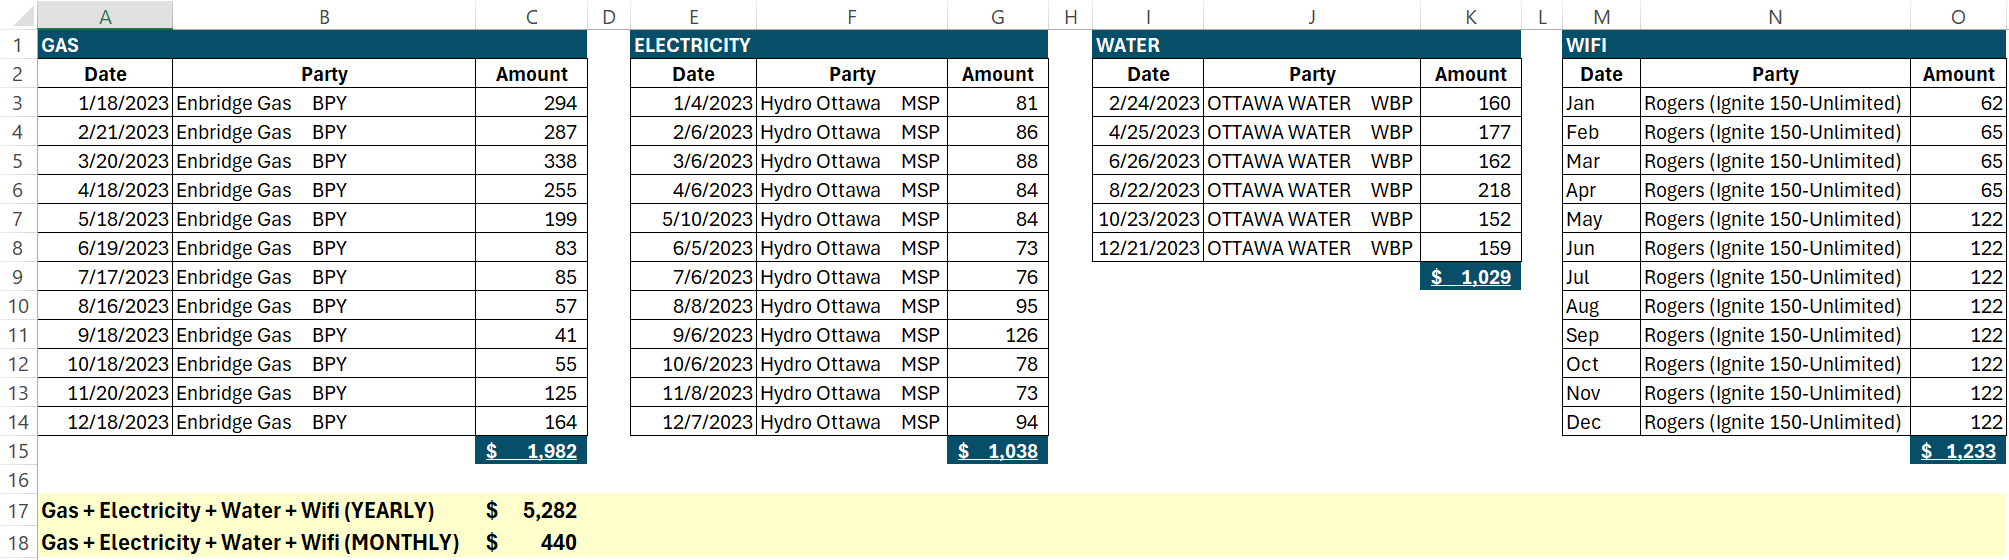Click the water amount 218 cell

point(1470,190)
